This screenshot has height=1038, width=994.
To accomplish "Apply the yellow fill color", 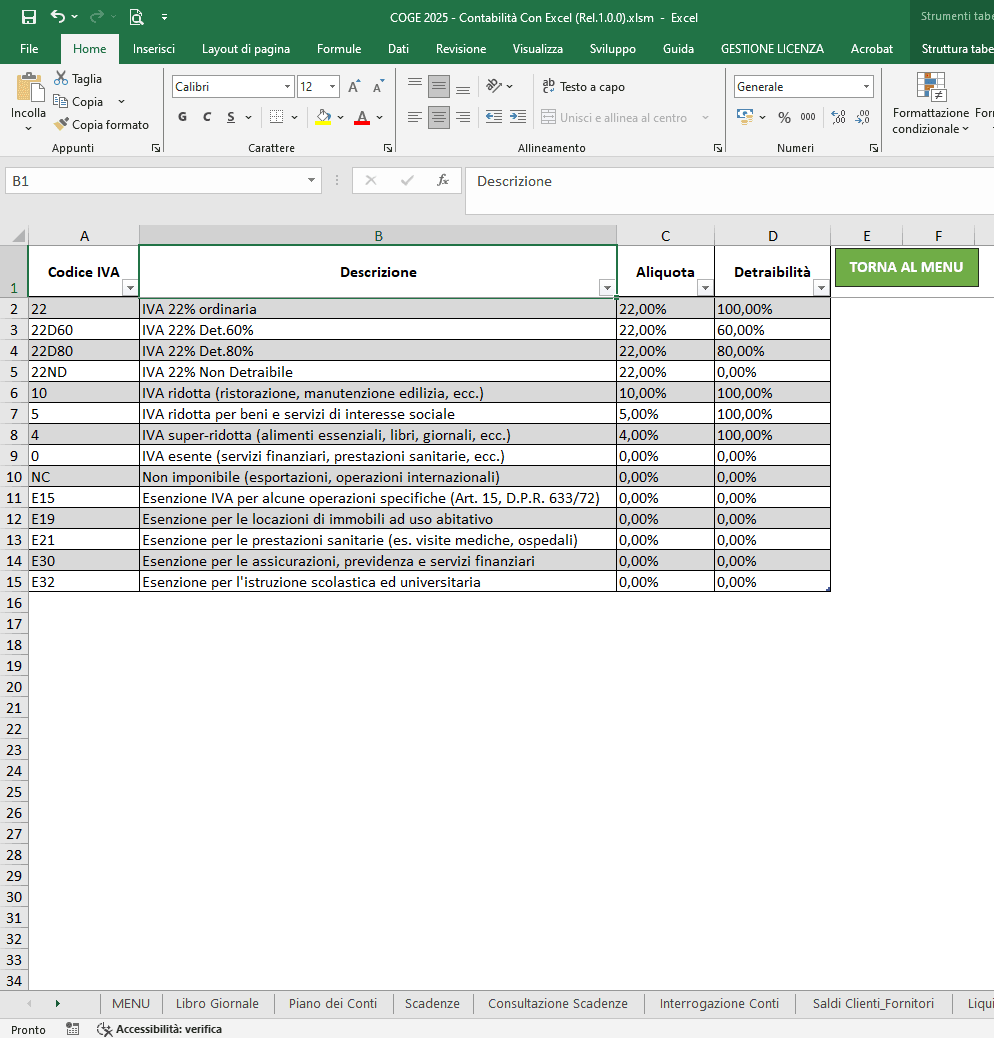I will [x=323, y=117].
